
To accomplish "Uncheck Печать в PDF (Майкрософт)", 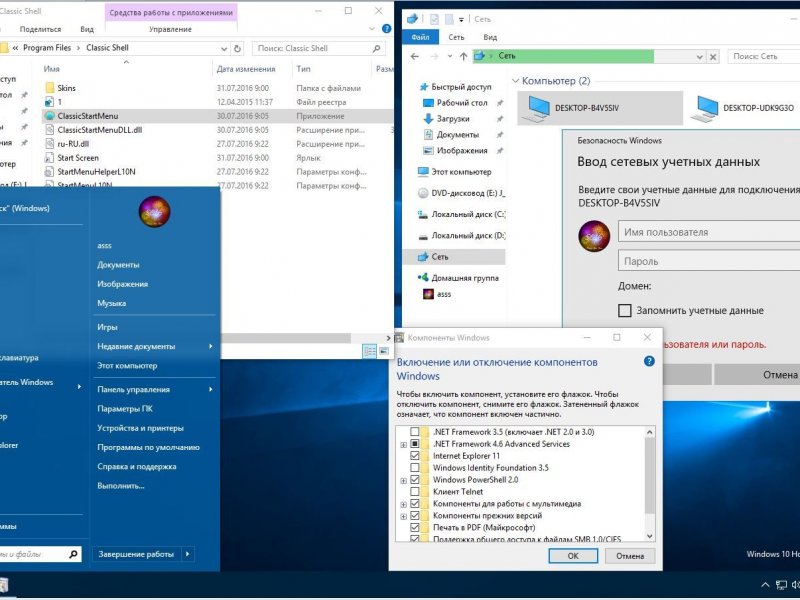I will pos(415,528).
